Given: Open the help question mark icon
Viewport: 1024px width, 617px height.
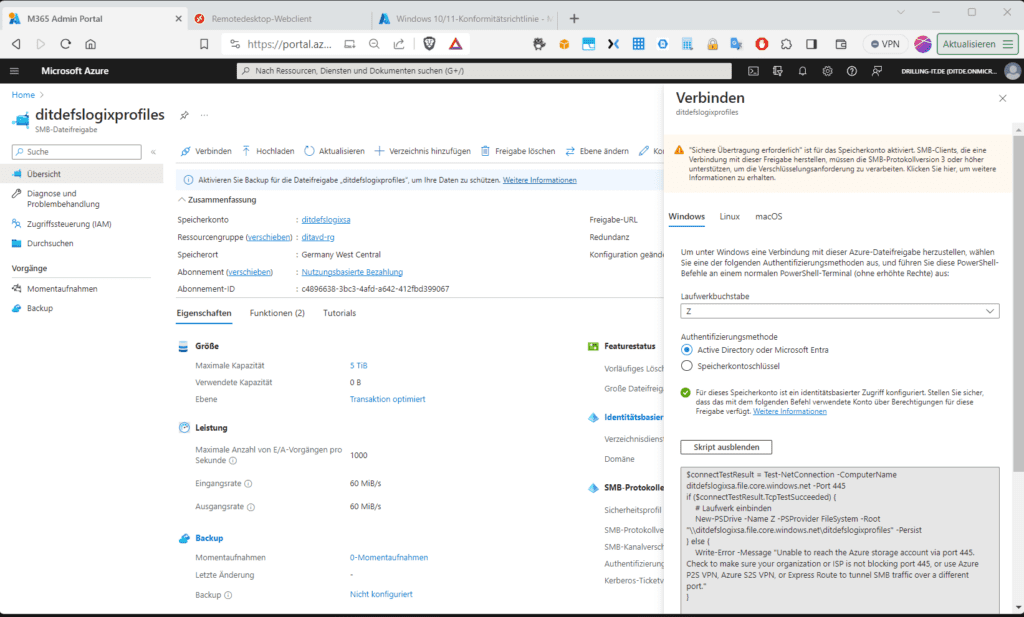Looking at the screenshot, I should [852, 71].
